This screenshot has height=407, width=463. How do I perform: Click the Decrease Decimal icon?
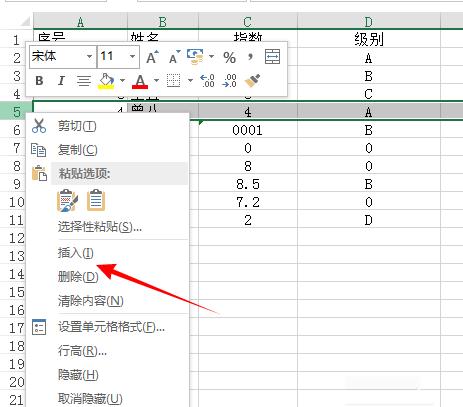pos(230,81)
